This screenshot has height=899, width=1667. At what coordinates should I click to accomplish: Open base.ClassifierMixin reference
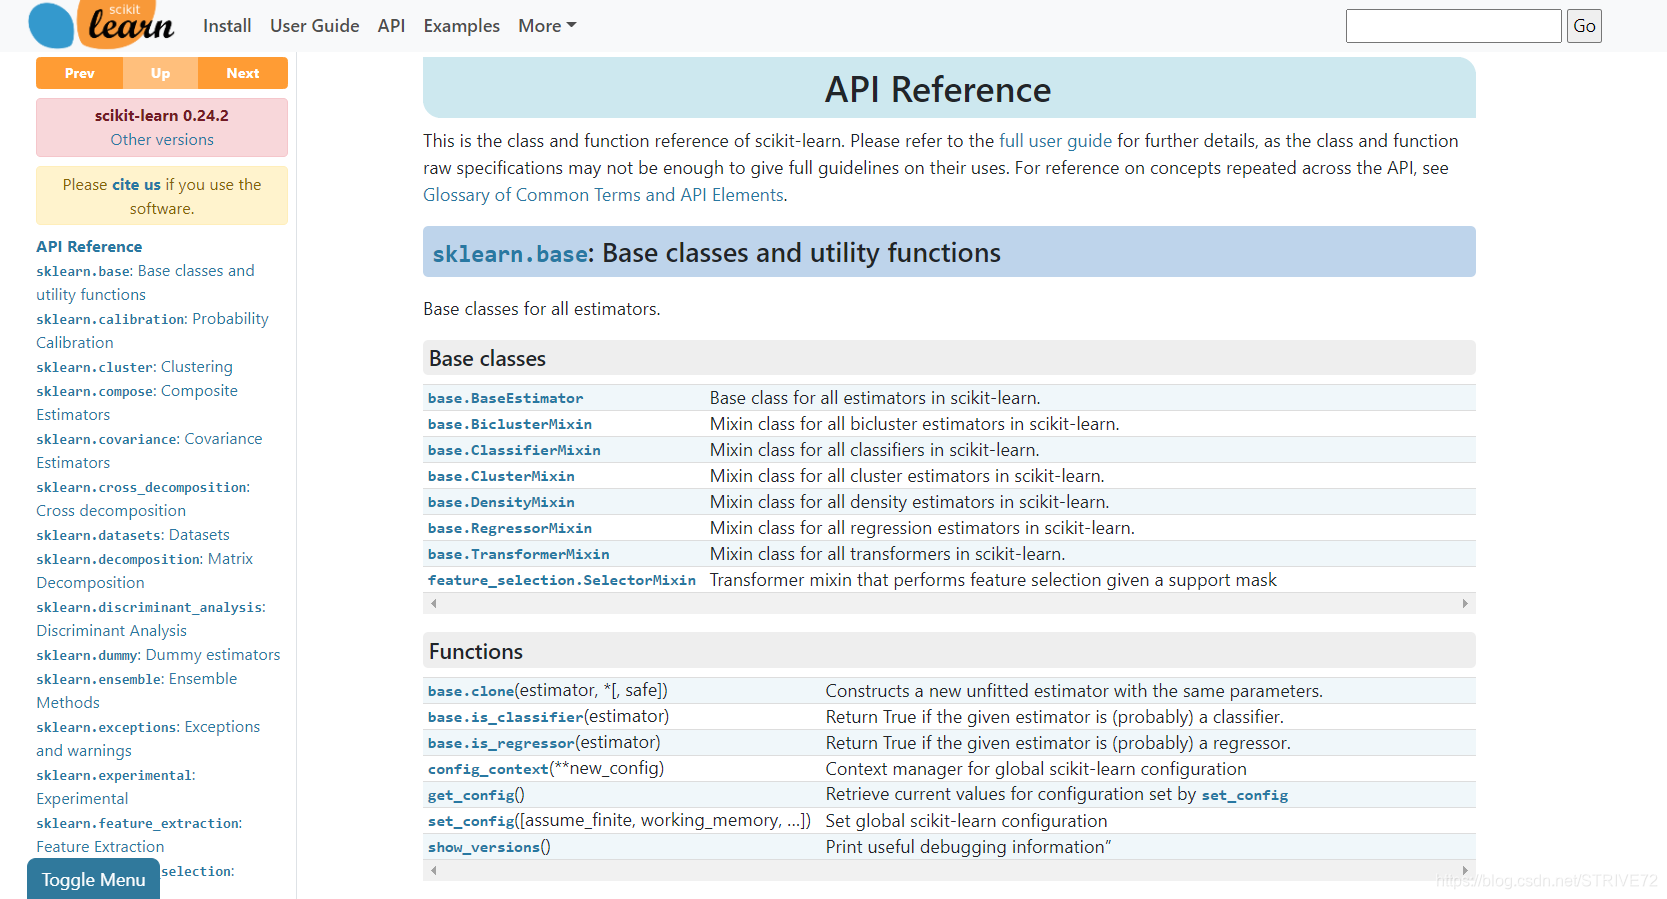[x=514, y=450]
